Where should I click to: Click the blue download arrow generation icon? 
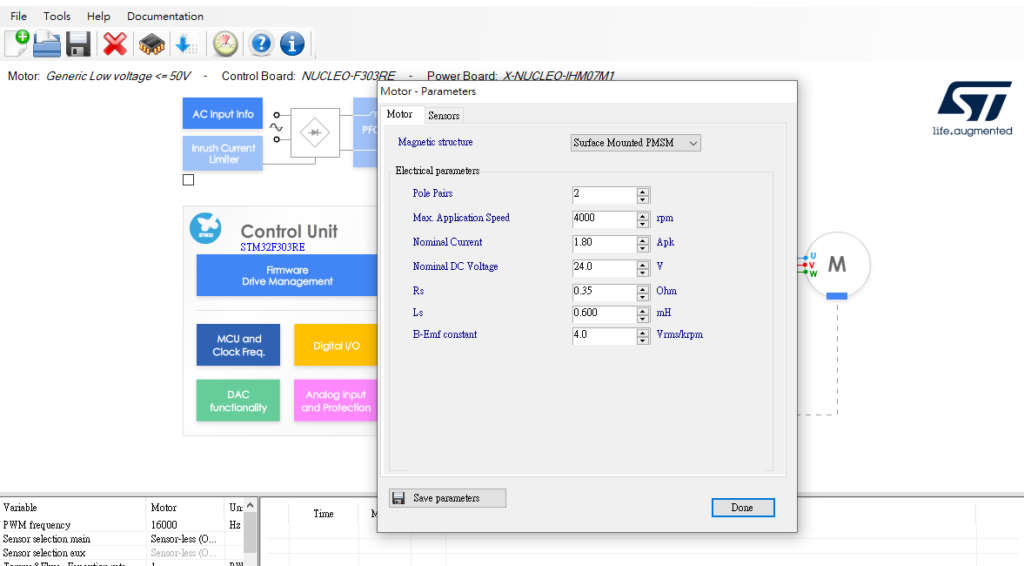187,44
